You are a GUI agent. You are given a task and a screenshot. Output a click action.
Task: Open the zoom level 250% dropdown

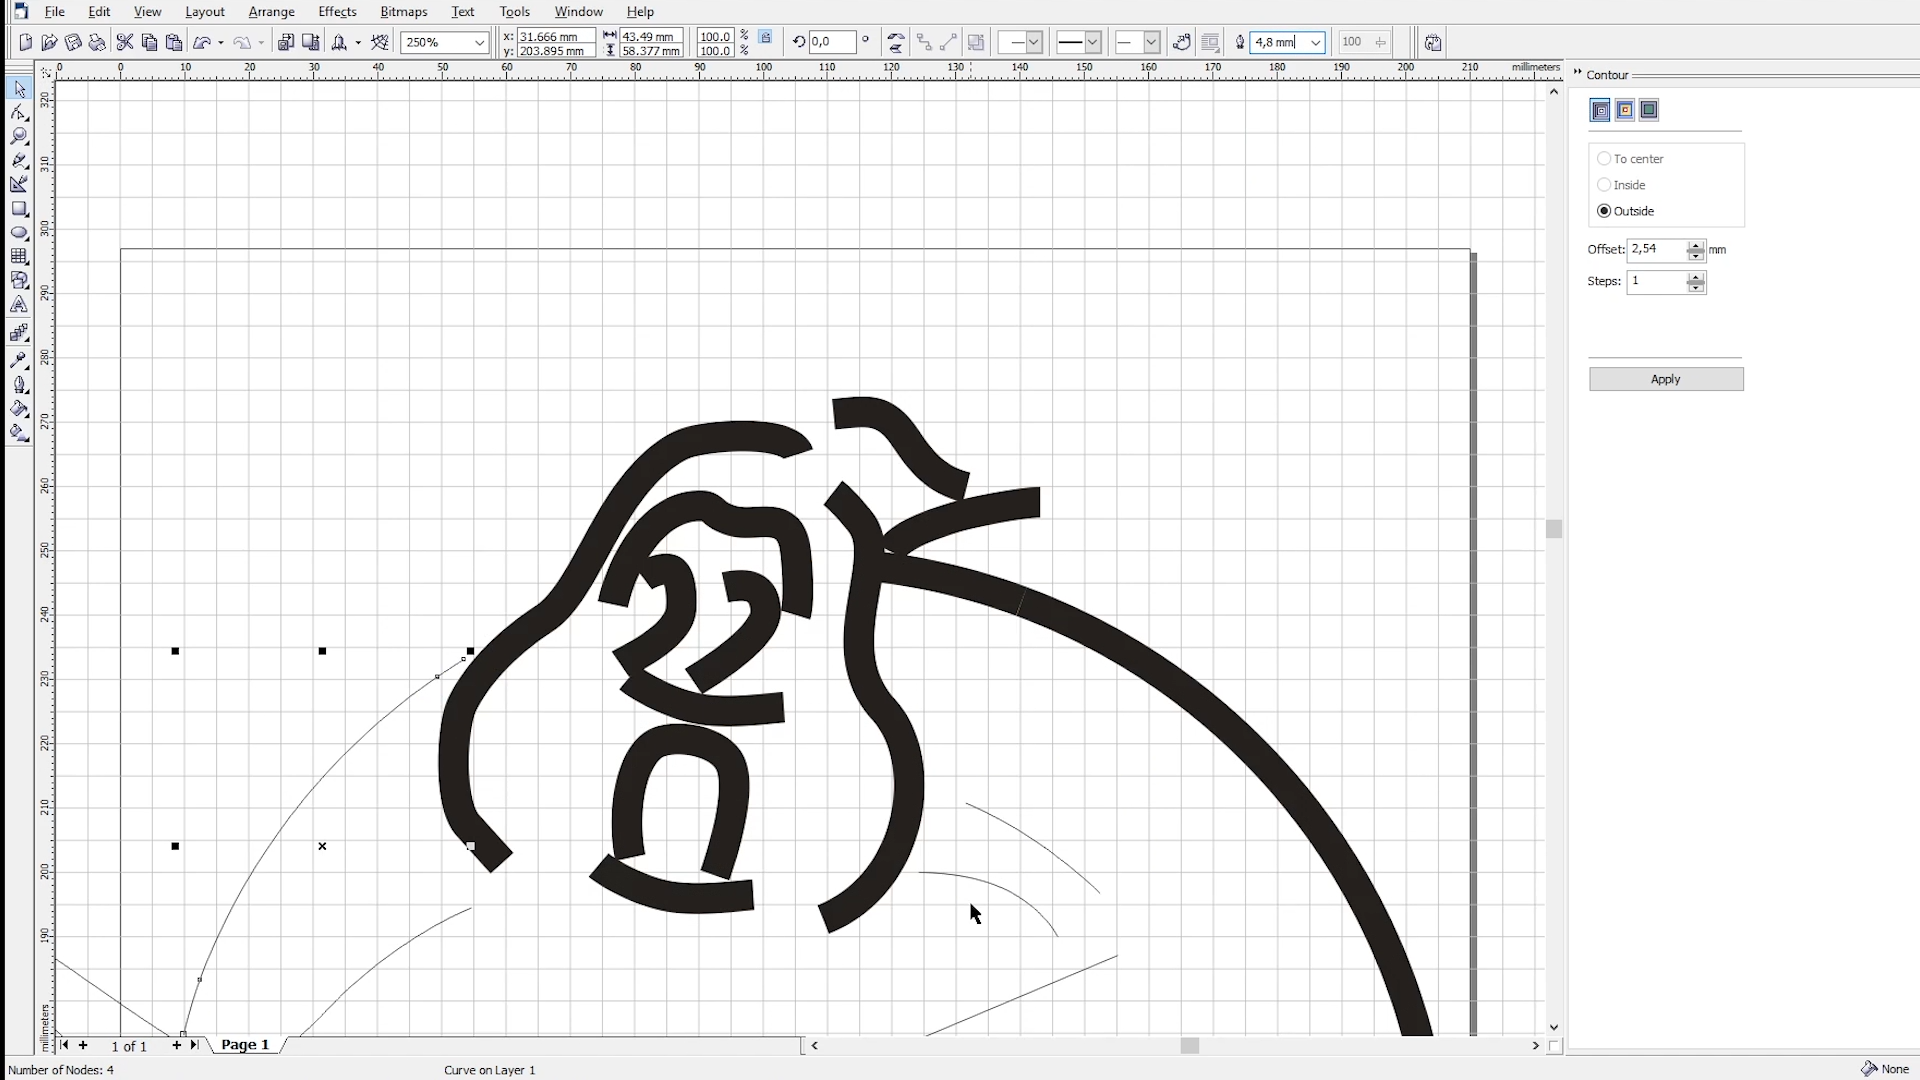click(x=479, y=42)
